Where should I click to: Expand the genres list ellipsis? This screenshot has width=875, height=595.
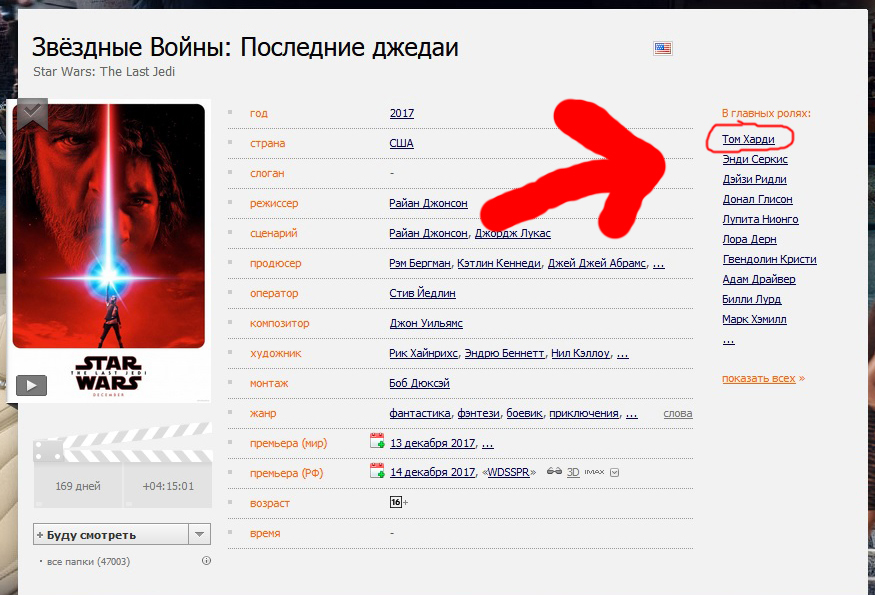[x=632, y=414]
